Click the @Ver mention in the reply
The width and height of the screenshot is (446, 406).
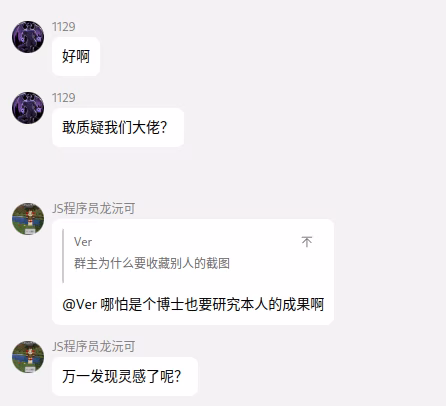(x=79, y=305)
